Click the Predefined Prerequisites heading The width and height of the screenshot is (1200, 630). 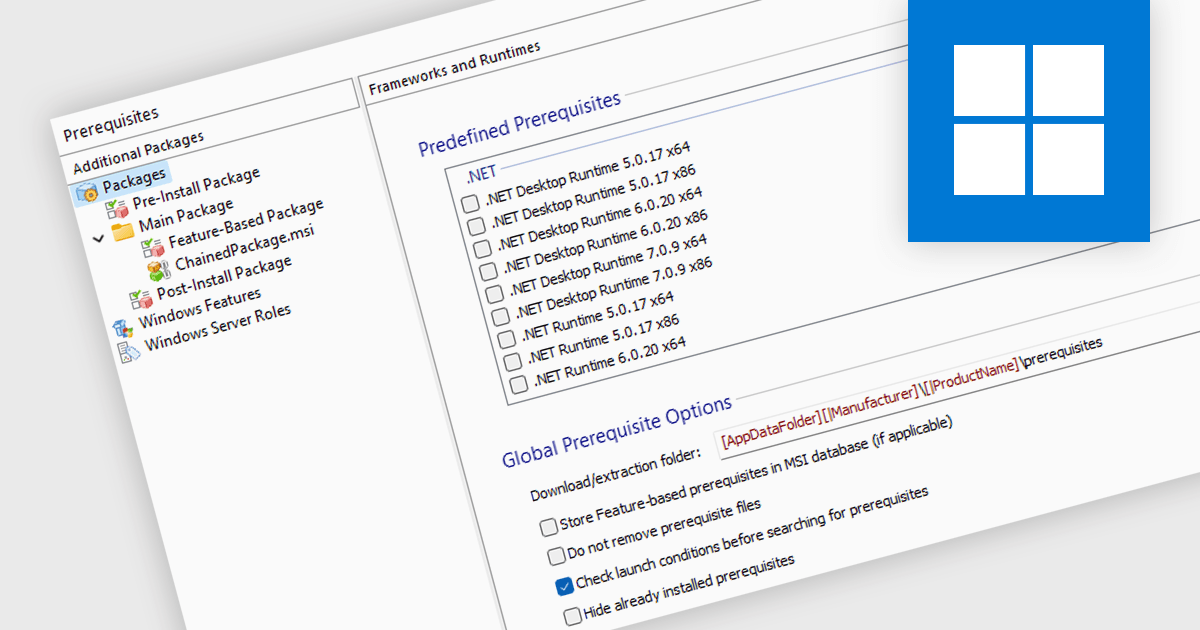(519, 123)
